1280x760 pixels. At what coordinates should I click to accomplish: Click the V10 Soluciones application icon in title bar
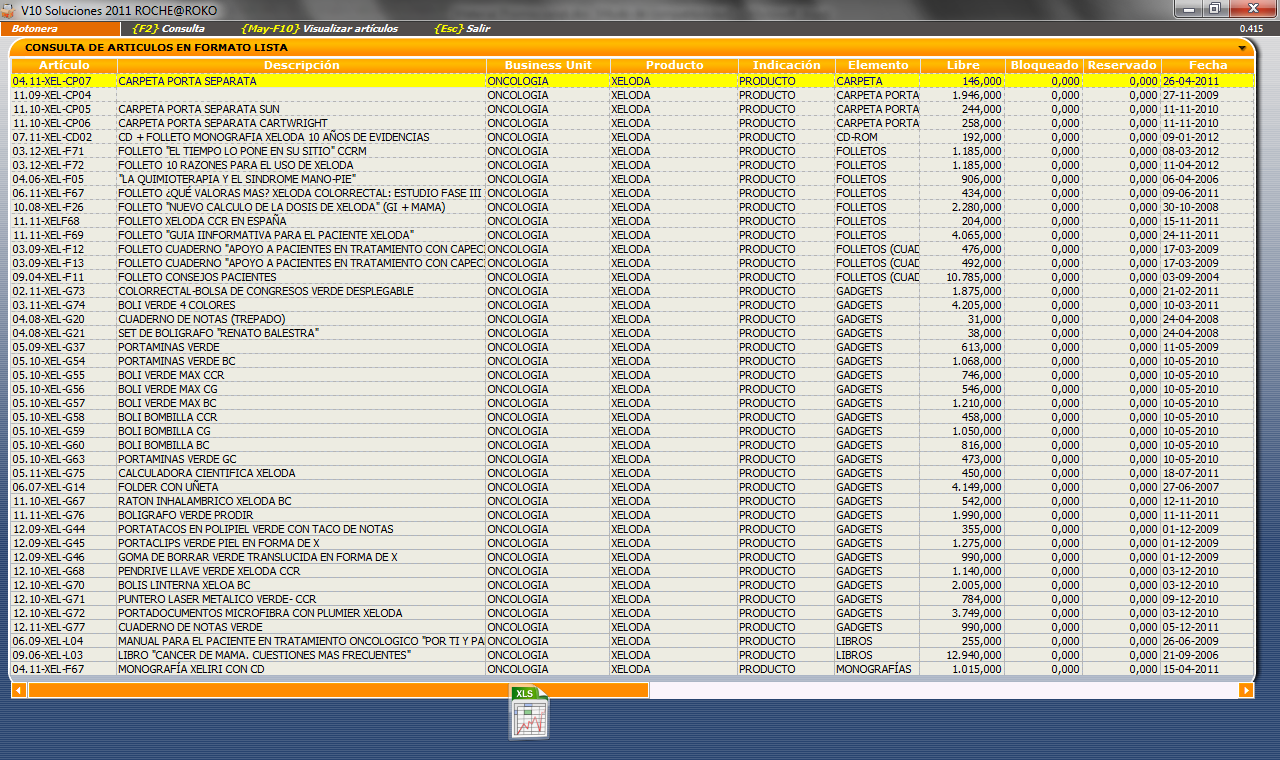(9, 9)
